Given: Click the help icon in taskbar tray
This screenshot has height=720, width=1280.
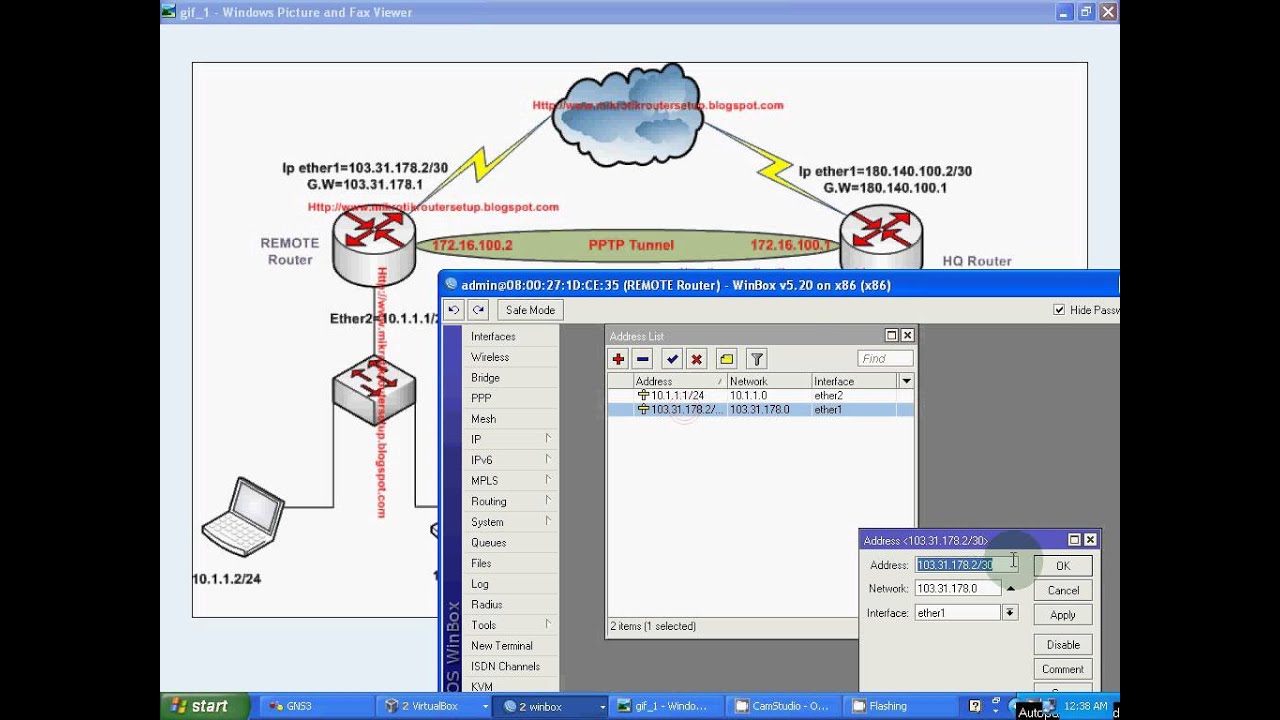Looking at the screenshot, I should (975, 706).
